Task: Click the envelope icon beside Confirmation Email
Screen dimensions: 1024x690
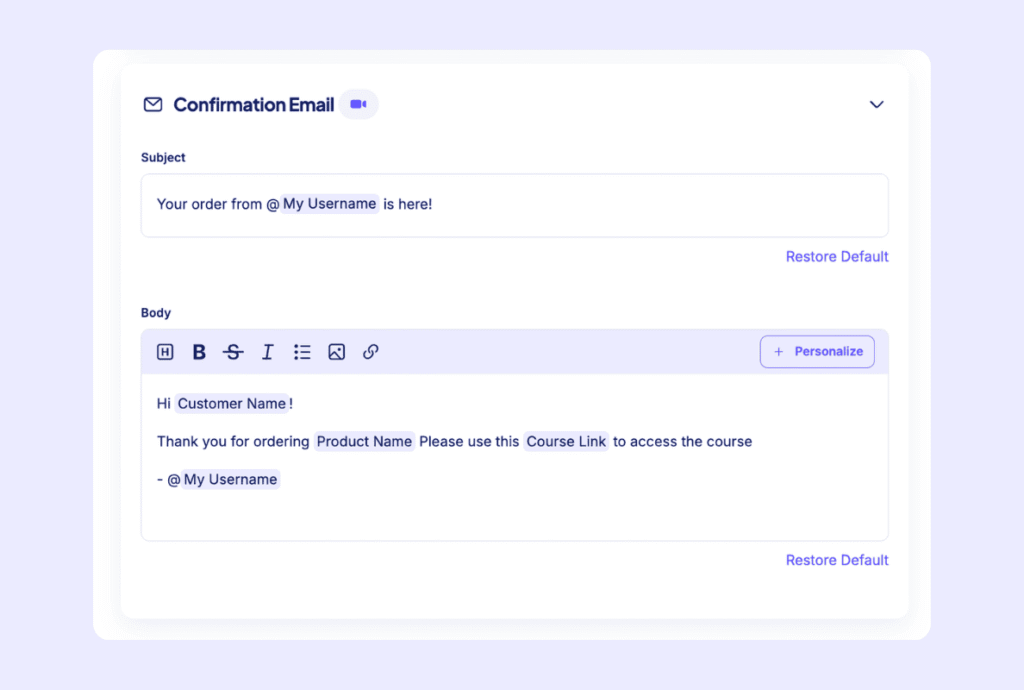Action: pos(153,104)
